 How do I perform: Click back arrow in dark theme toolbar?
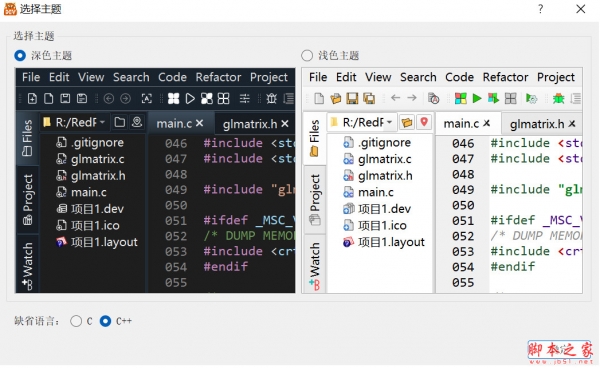tap(109, 99)
